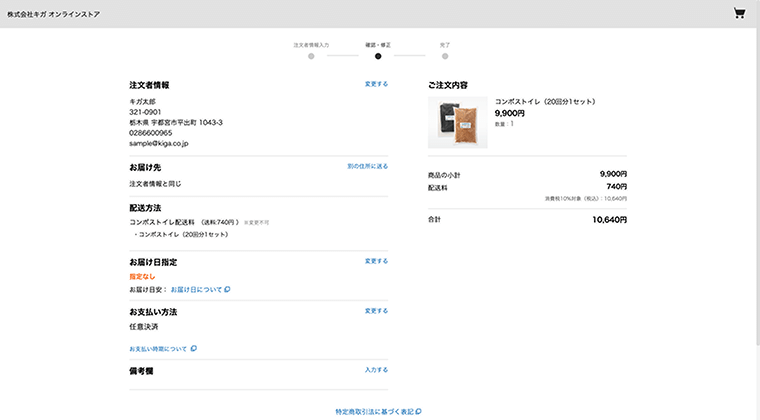Click the 完了 step circle
This screenshot has height=420, width=760.
[445, 56]
